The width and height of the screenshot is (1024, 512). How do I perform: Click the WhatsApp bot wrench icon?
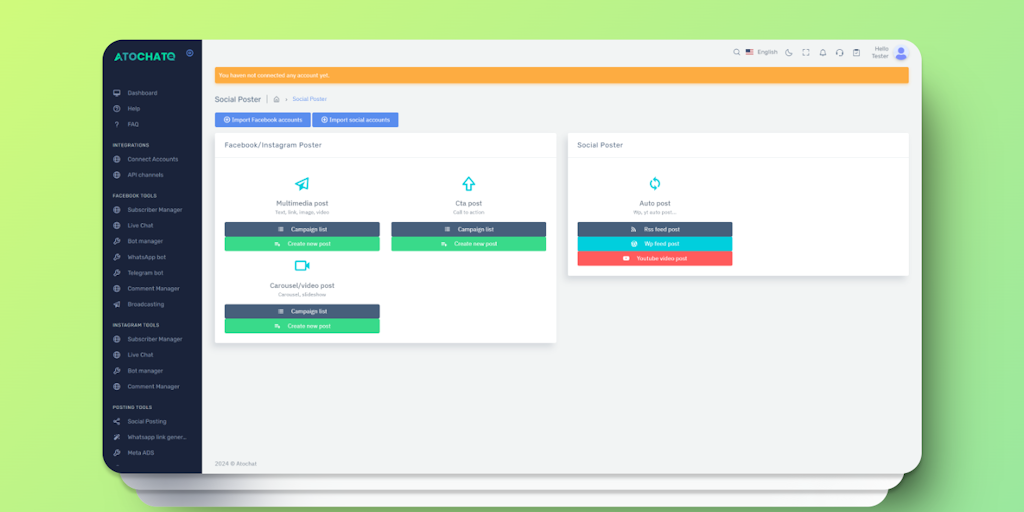116,257
